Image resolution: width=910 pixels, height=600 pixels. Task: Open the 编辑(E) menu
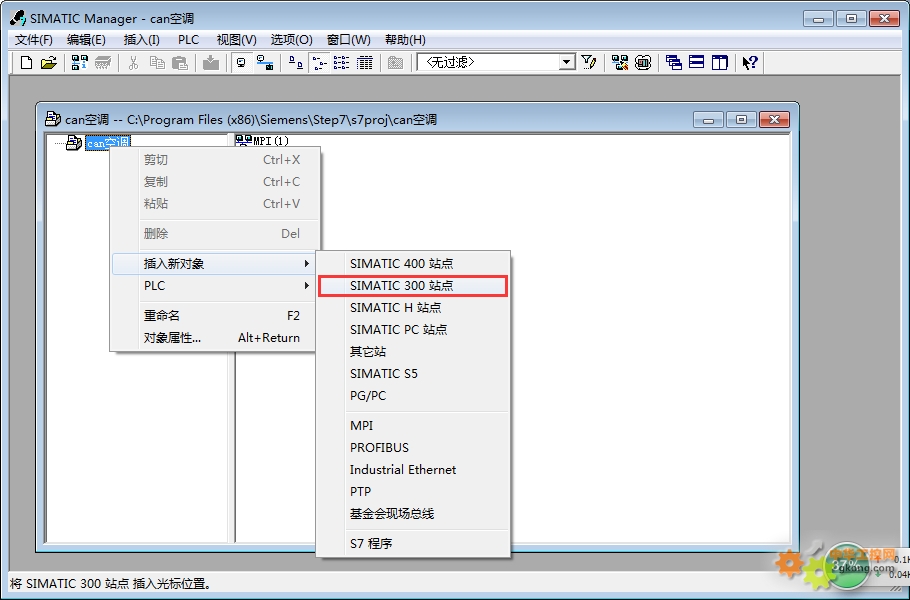86,39
